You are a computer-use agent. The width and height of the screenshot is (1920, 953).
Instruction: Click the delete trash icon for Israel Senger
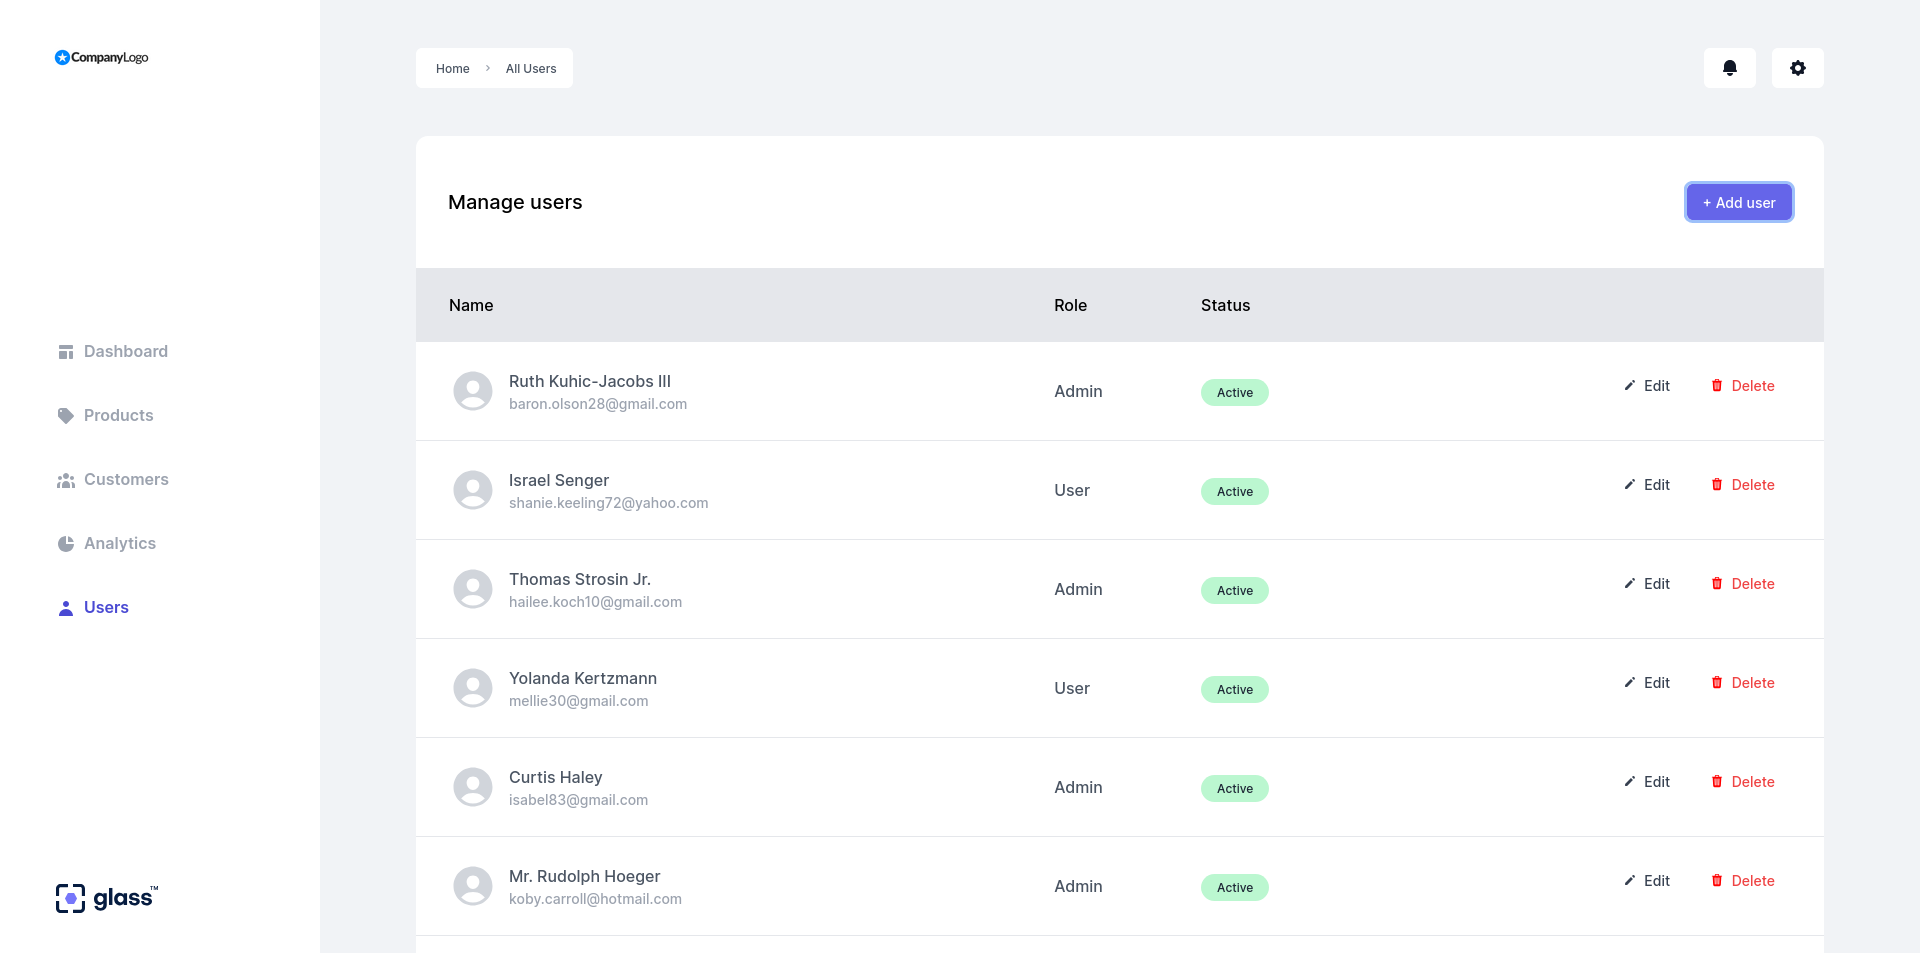1719,484
